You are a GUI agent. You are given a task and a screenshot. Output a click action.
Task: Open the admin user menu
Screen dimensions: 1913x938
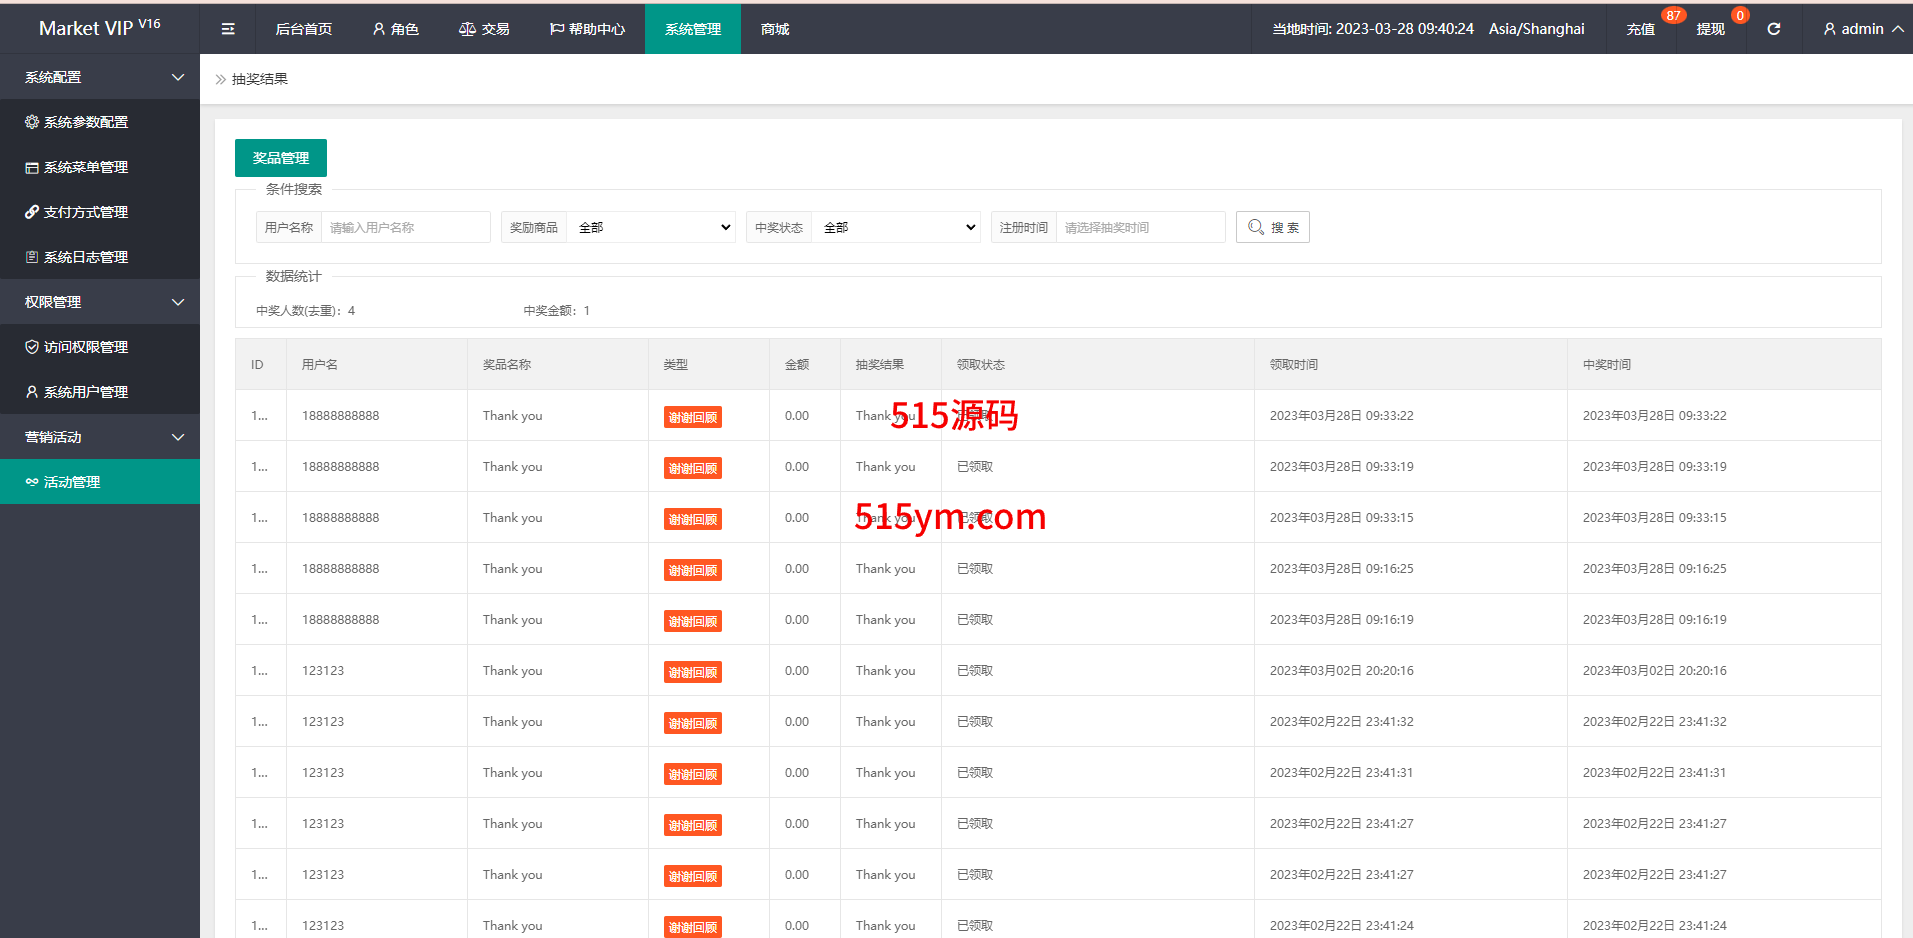pyautogui.click(x=1862, y=29)
